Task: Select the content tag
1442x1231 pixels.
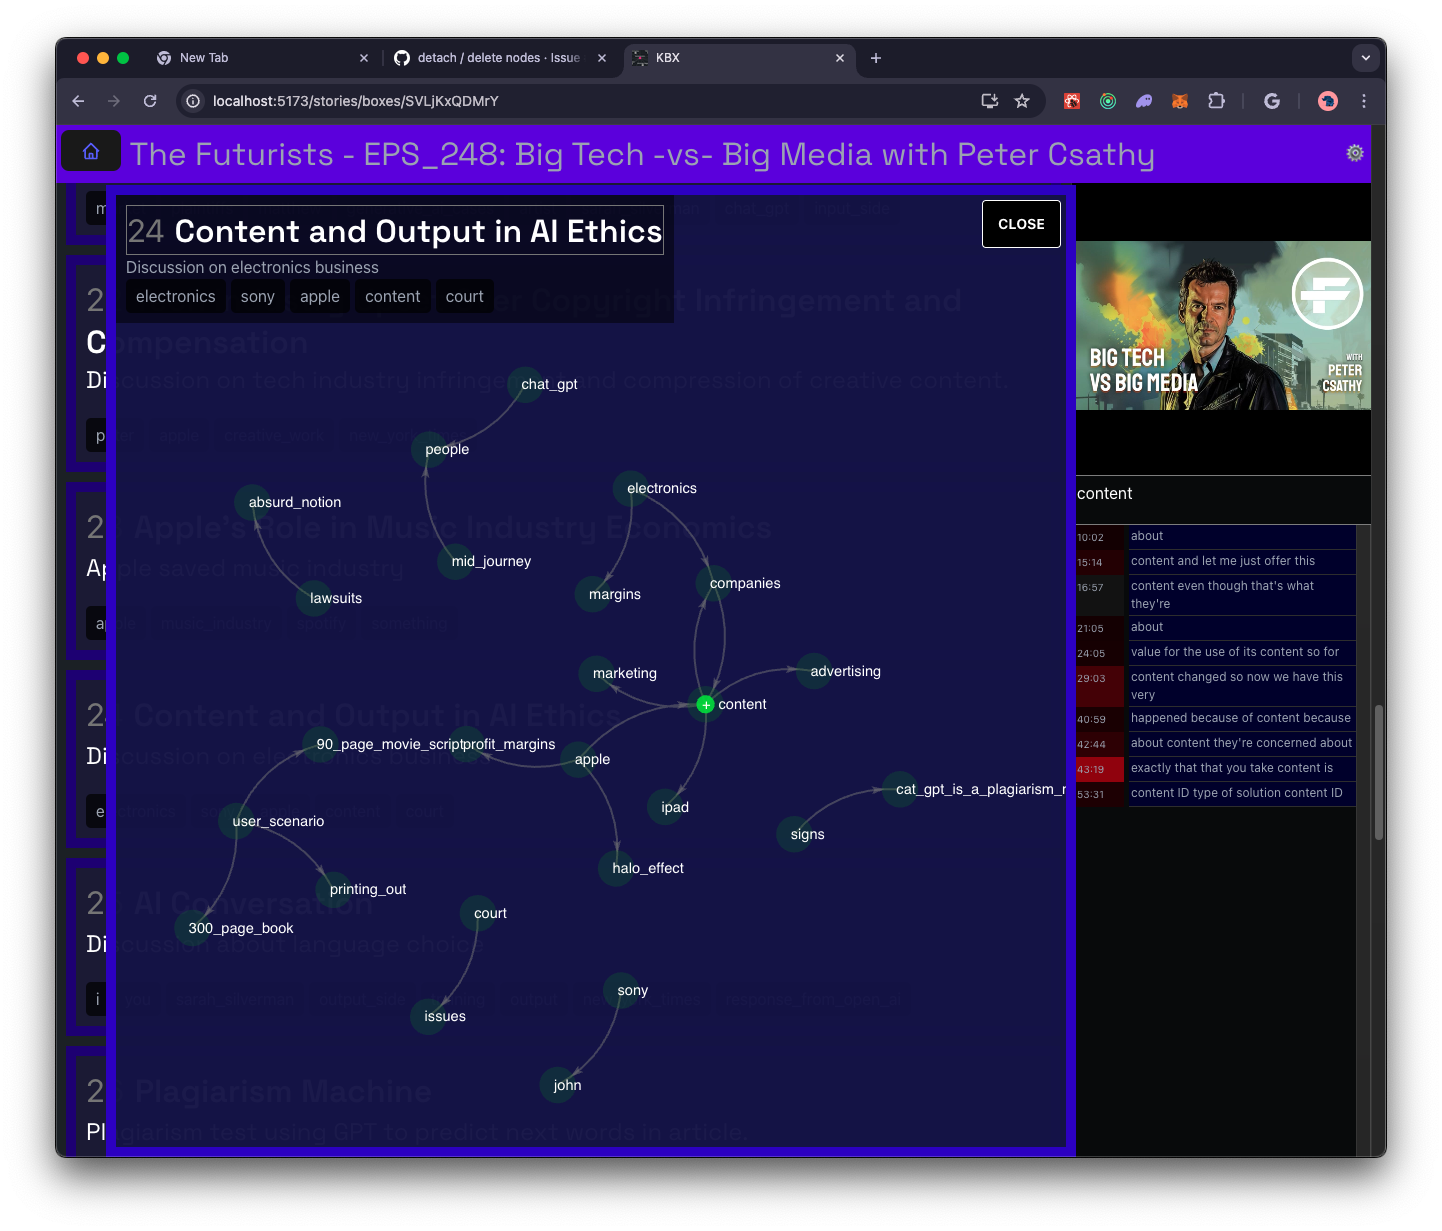Action: (x=393, y=297)
